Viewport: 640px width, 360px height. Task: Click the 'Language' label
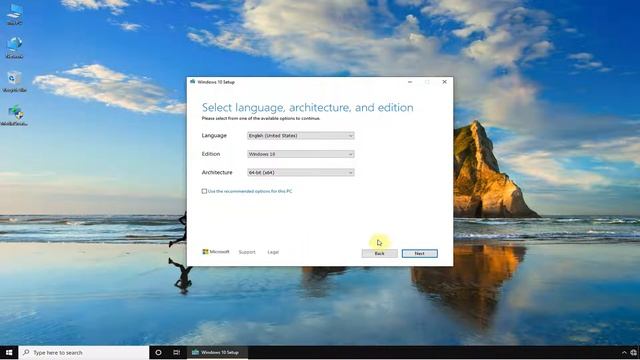click(x=214, y=136)
